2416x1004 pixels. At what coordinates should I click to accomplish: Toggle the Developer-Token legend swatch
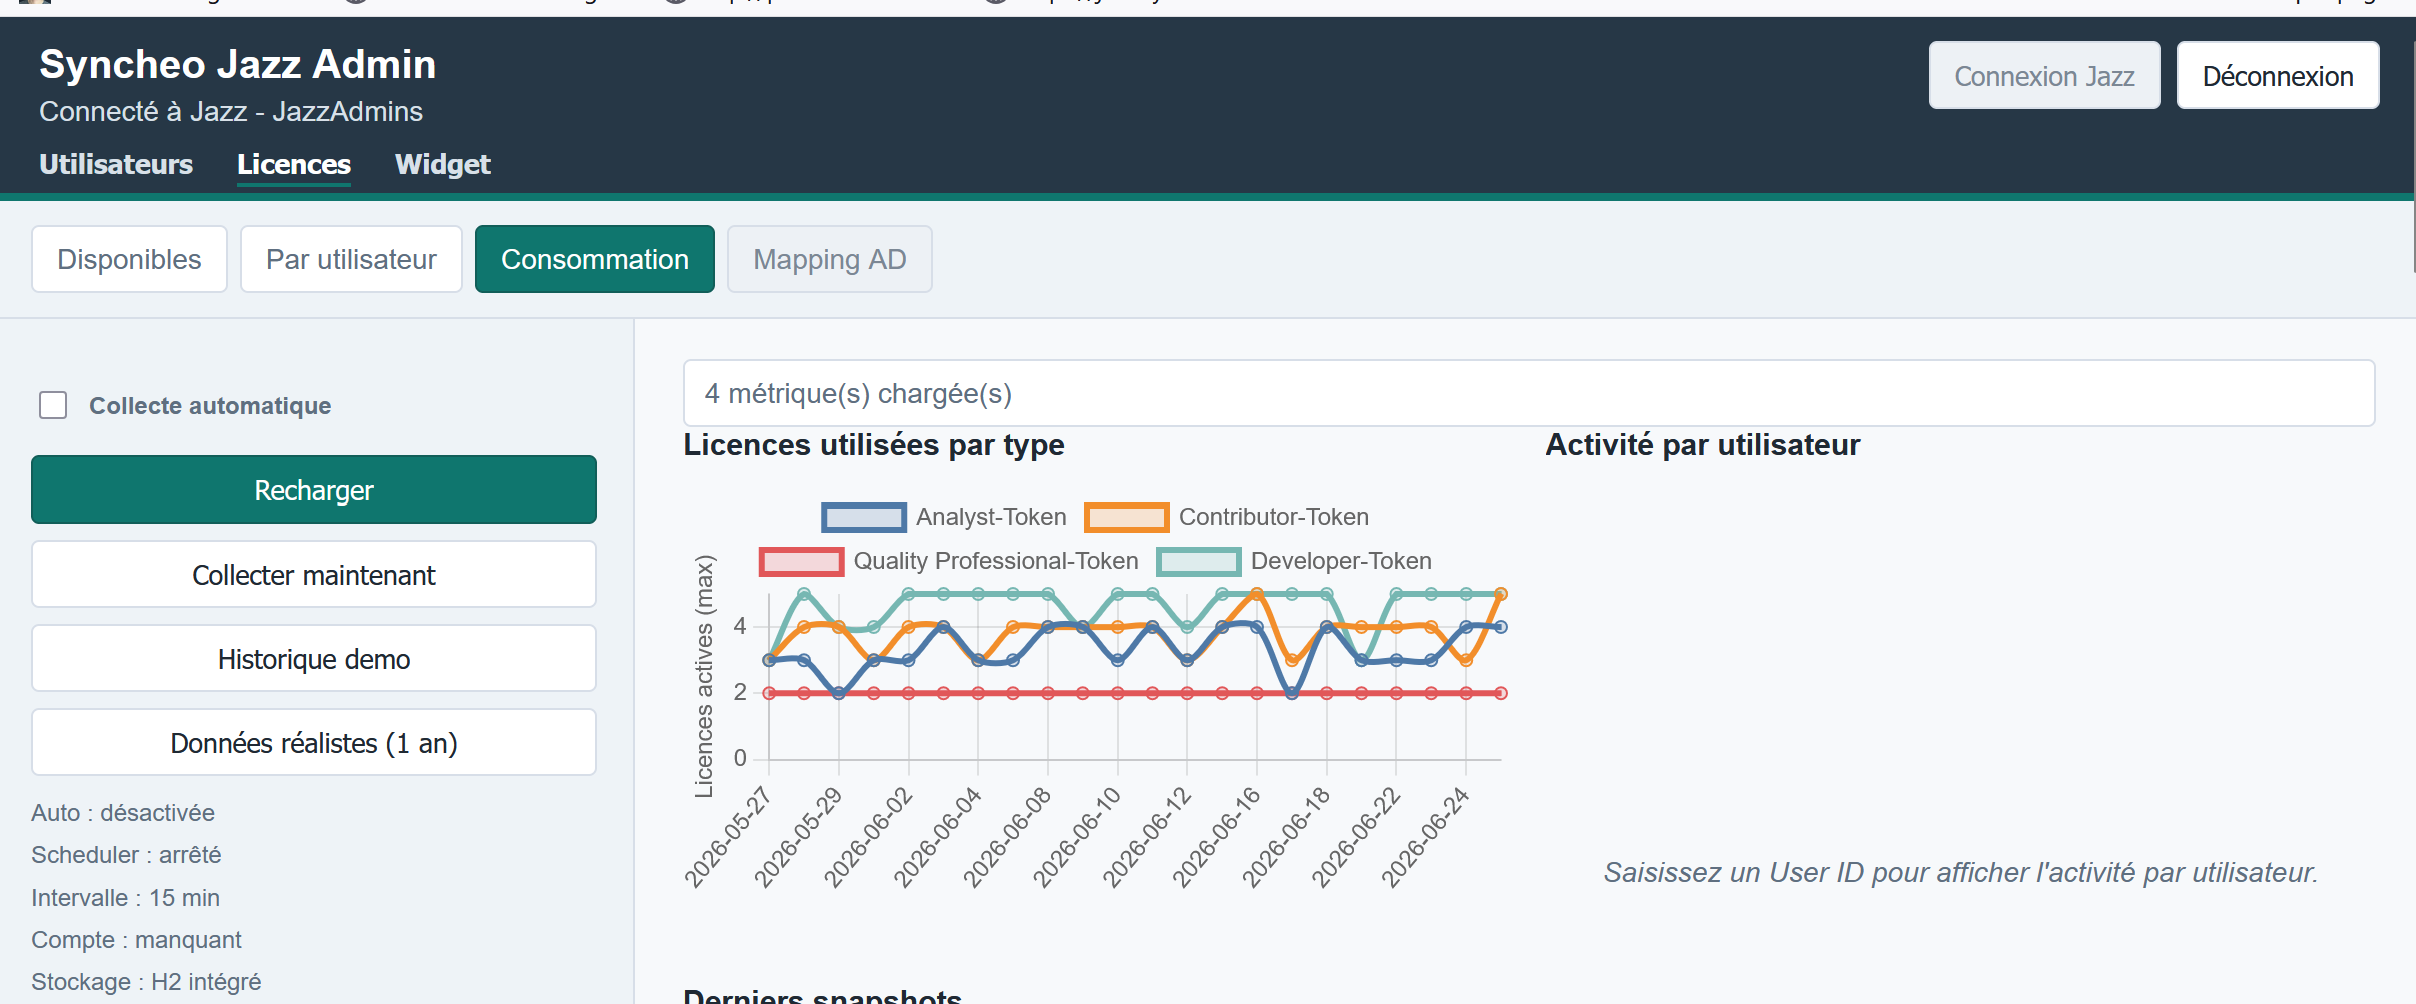[x=1199, y=561]
